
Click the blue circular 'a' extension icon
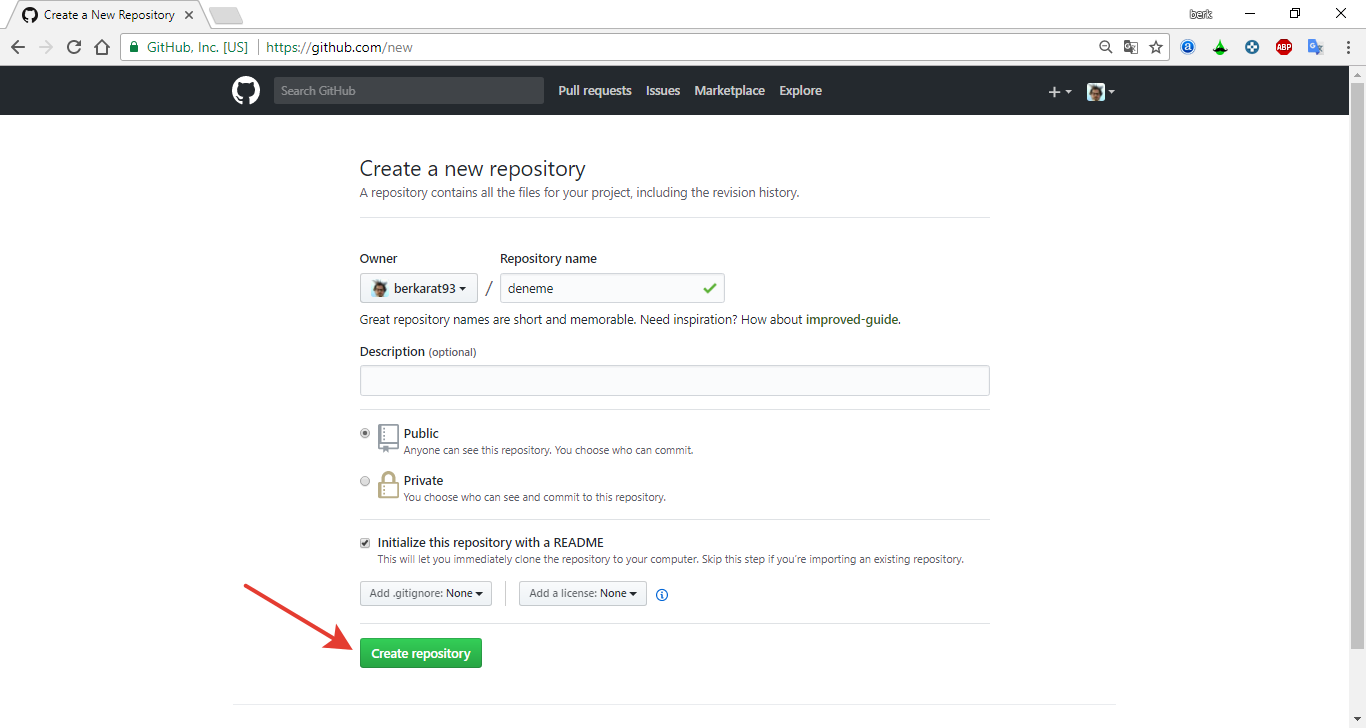click(x=1188, y=47)
